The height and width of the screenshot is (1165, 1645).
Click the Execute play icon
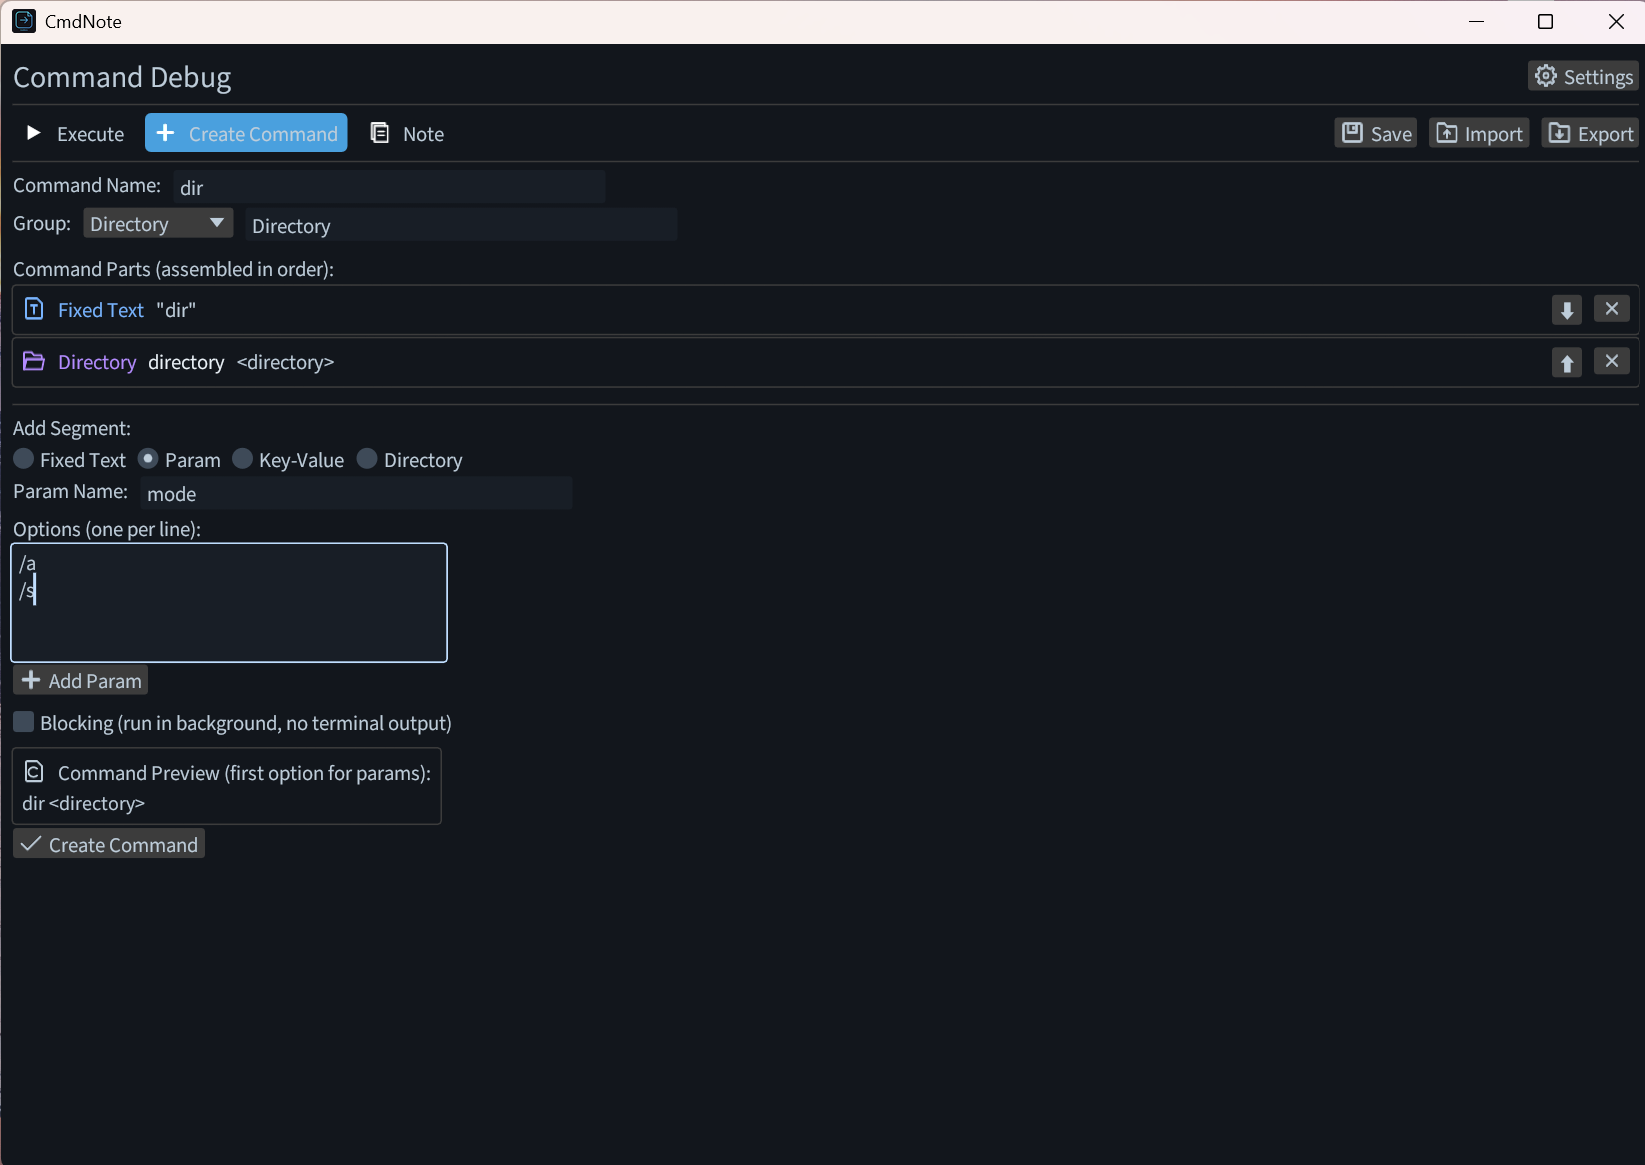click(x=33, y=133)
